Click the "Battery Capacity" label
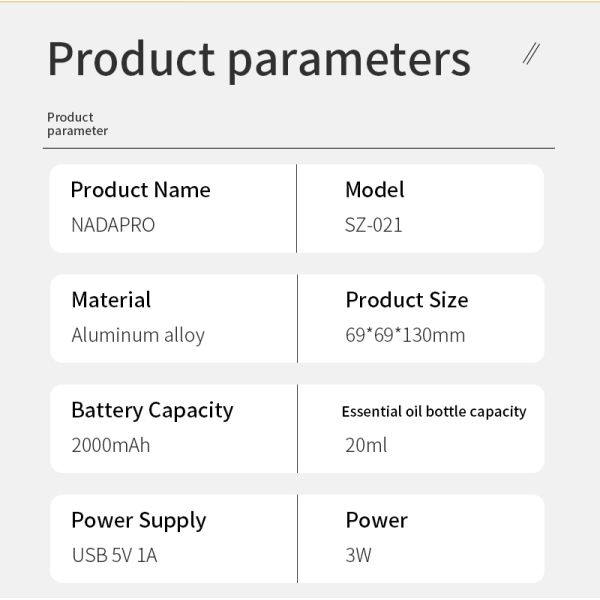The width and height of the screenshot is (600, 600). 152,410
